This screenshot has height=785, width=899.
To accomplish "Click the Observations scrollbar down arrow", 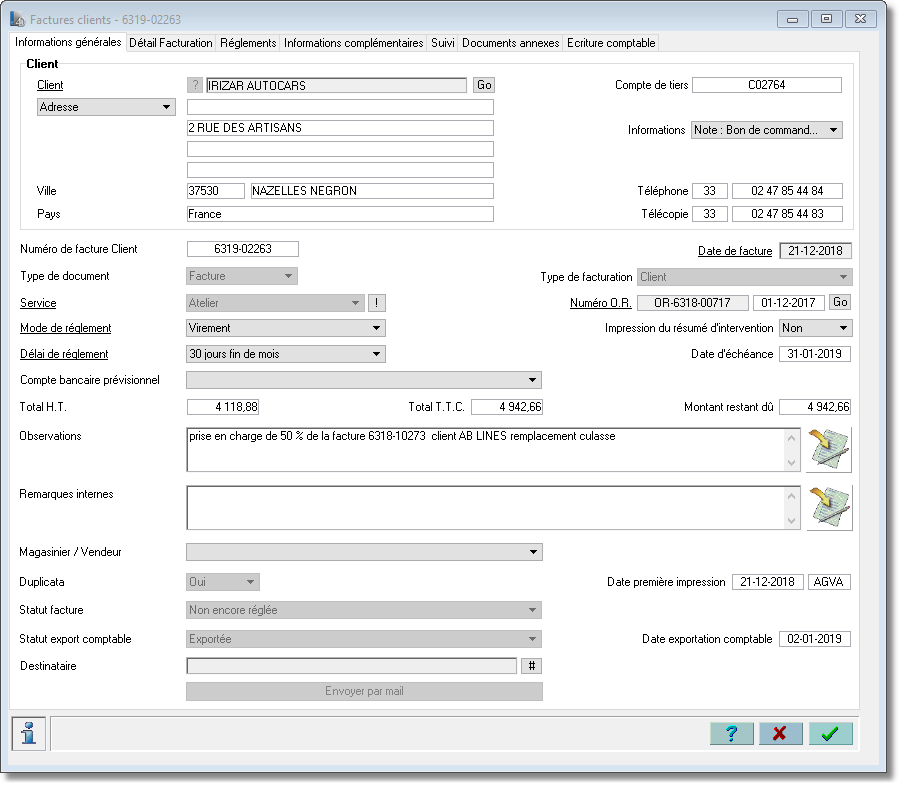I will [x=792, y=463].
